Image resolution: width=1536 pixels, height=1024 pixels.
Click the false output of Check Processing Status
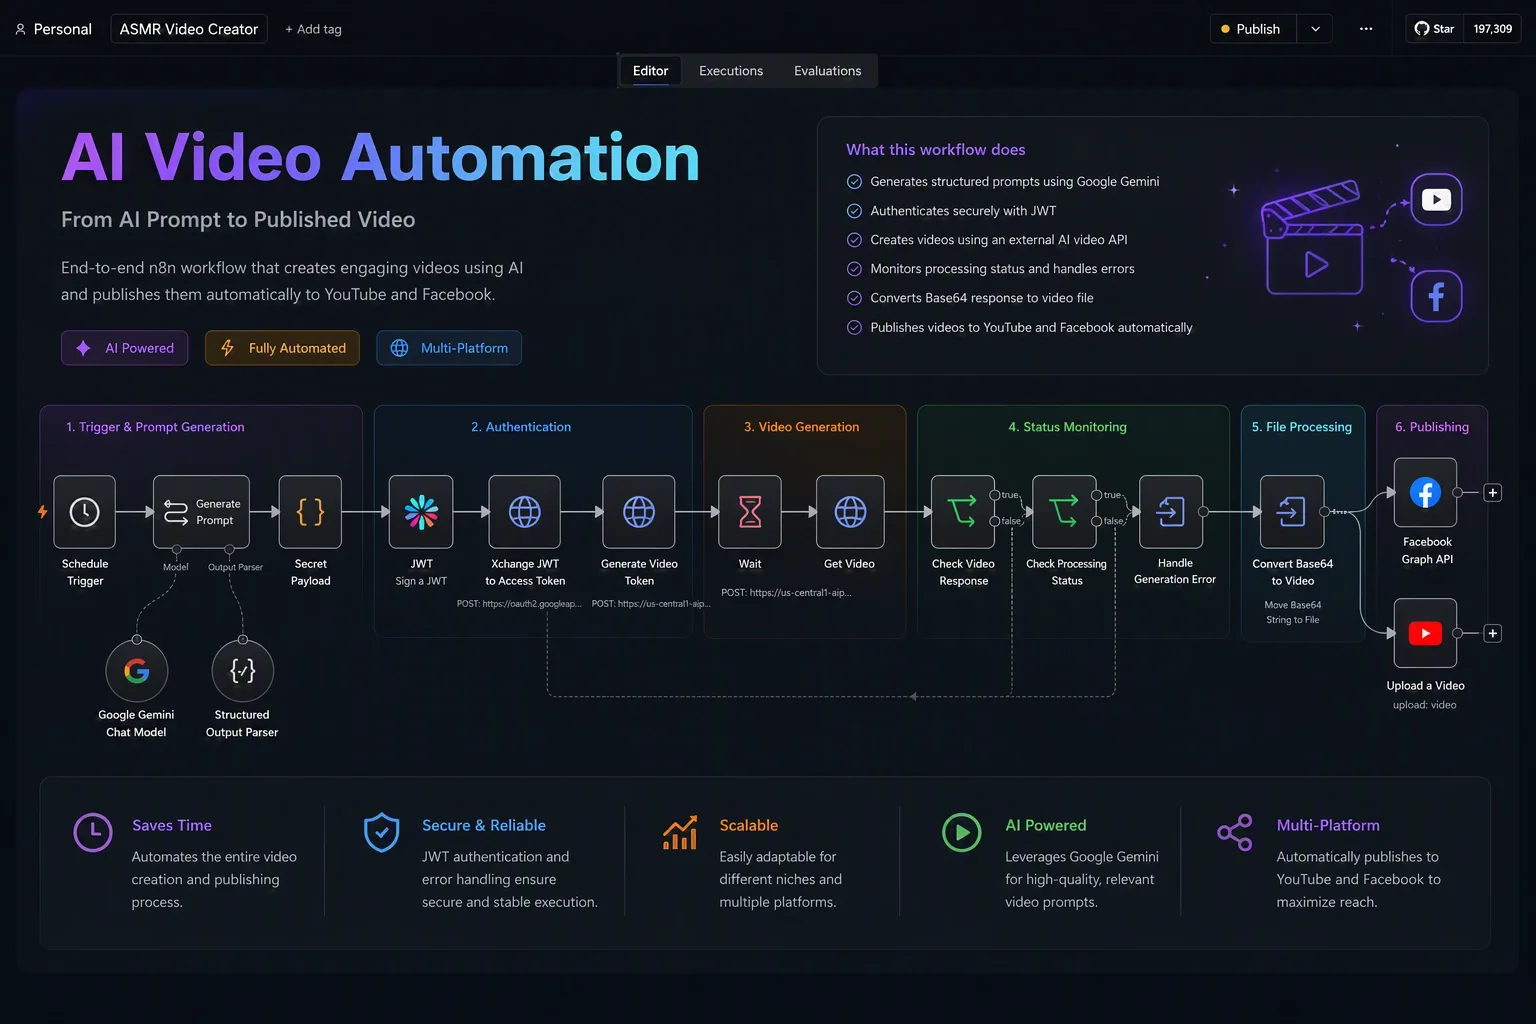pos(1097,521)
